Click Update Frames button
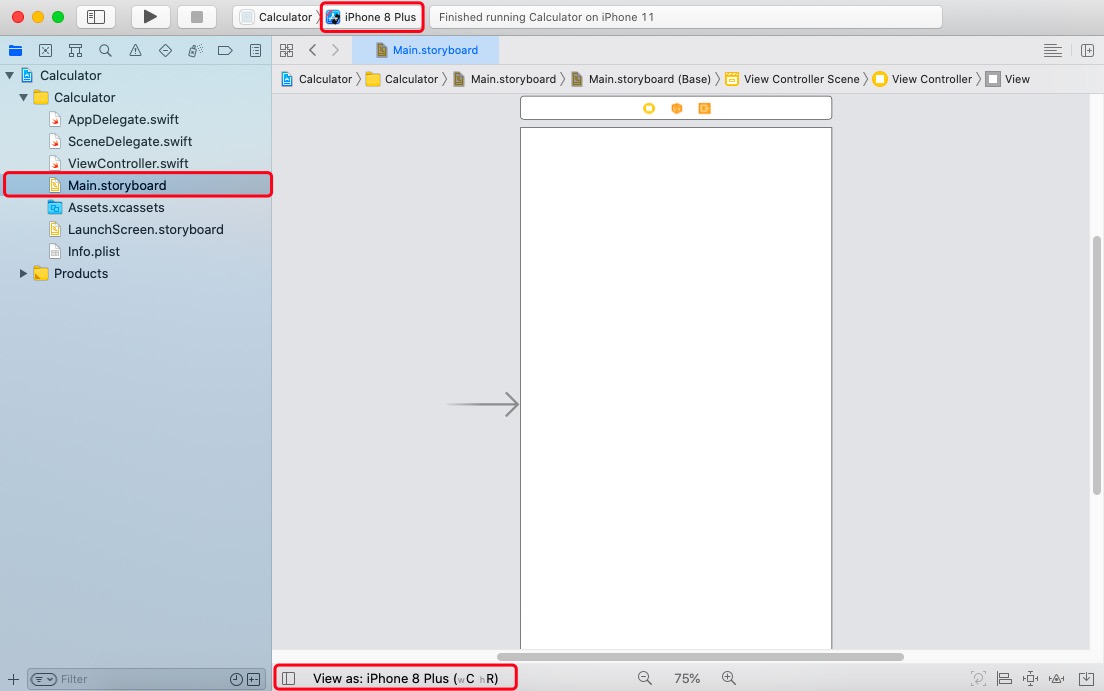 point(978,678)
